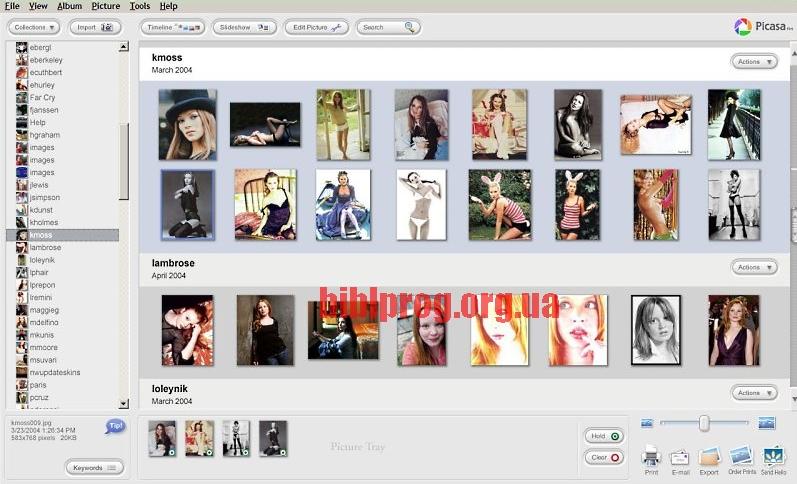The width and height of the screenshot is (797, 484).
Task: Click kmoss album title heading
Action: (x=167, y=57)
